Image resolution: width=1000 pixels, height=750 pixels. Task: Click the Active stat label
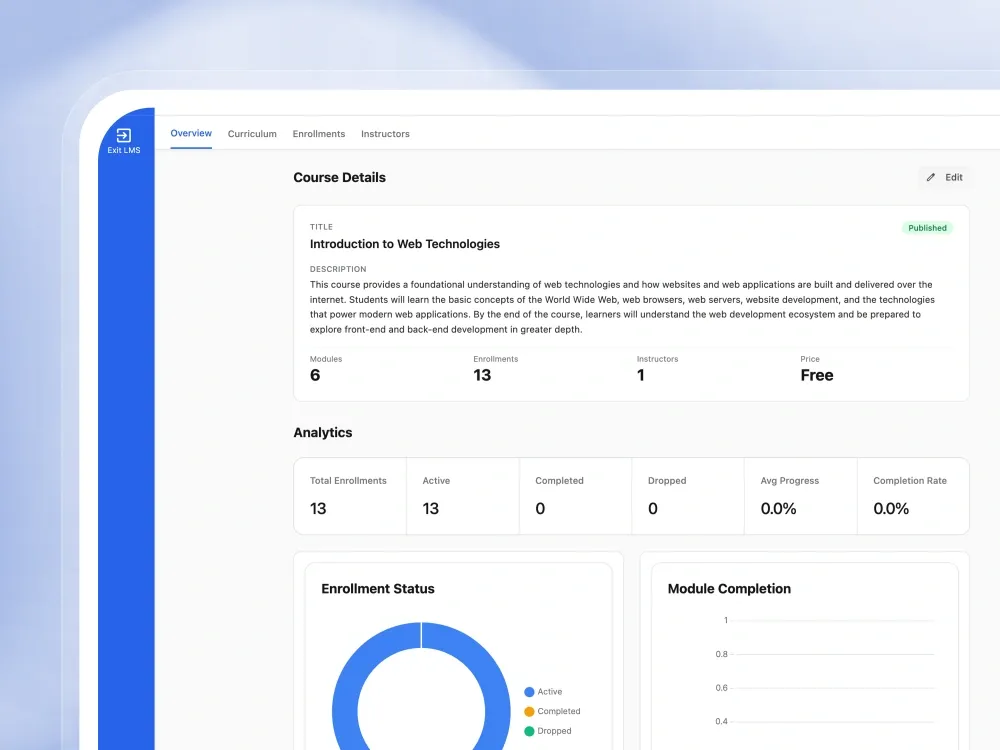(436, 481)
